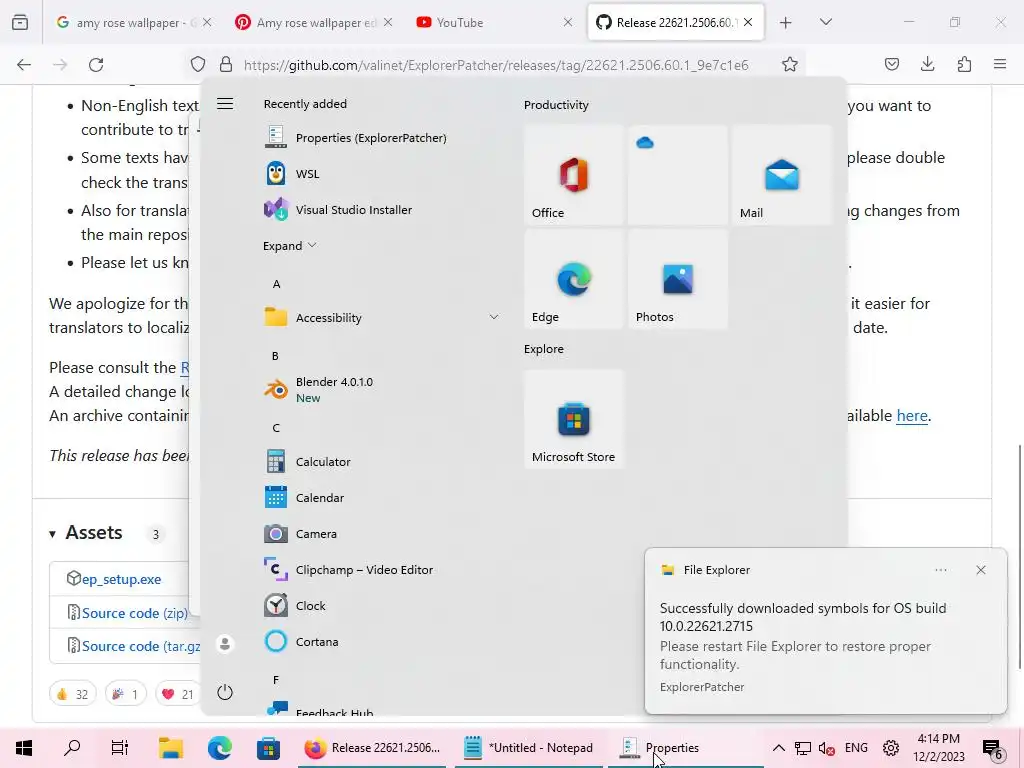Open a new browser tab
This screenshot has width=1024, height=768.
click(x=786, y=23)
